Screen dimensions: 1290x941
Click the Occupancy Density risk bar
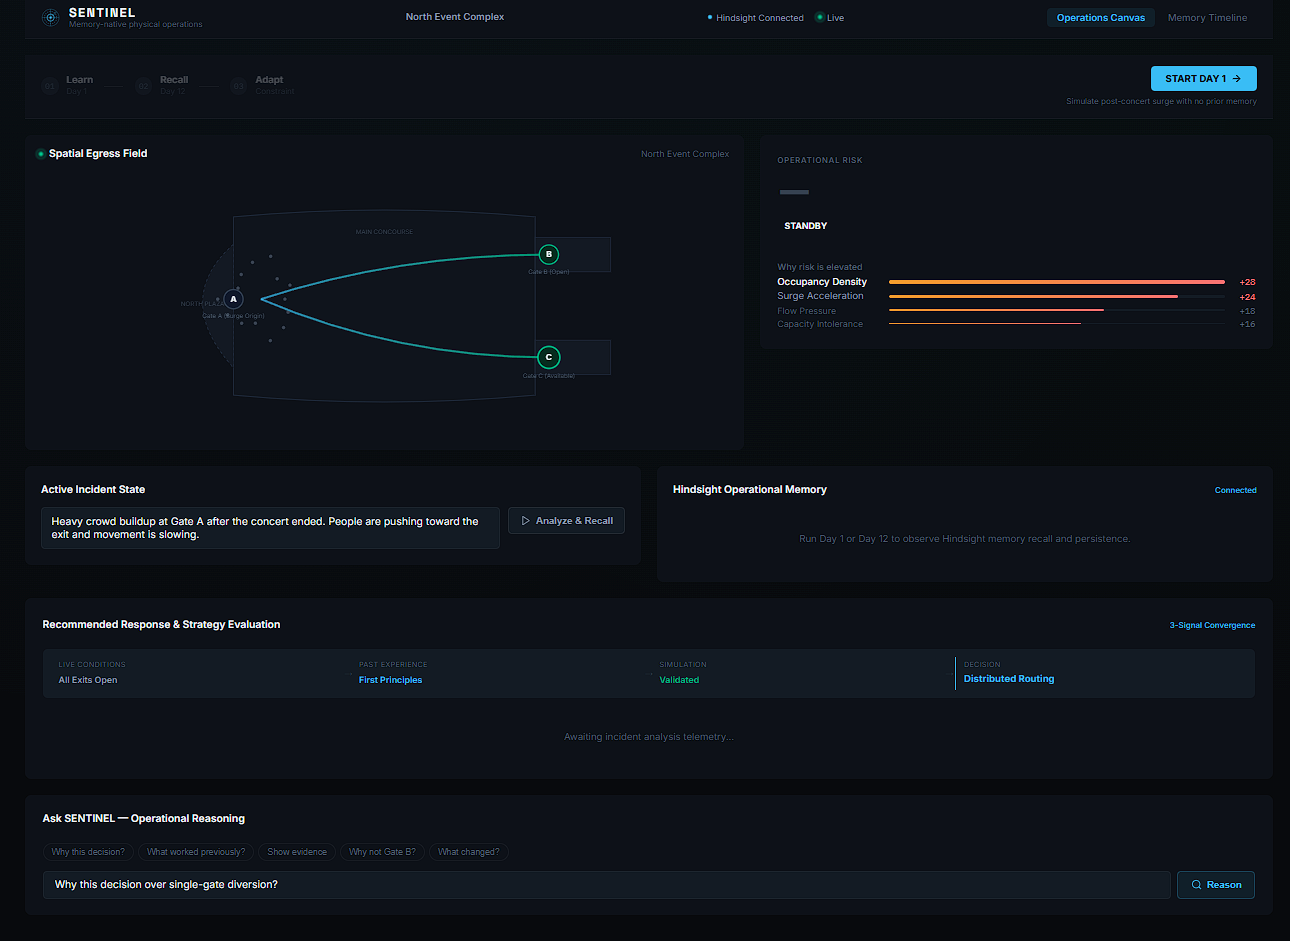(1056, 282)
